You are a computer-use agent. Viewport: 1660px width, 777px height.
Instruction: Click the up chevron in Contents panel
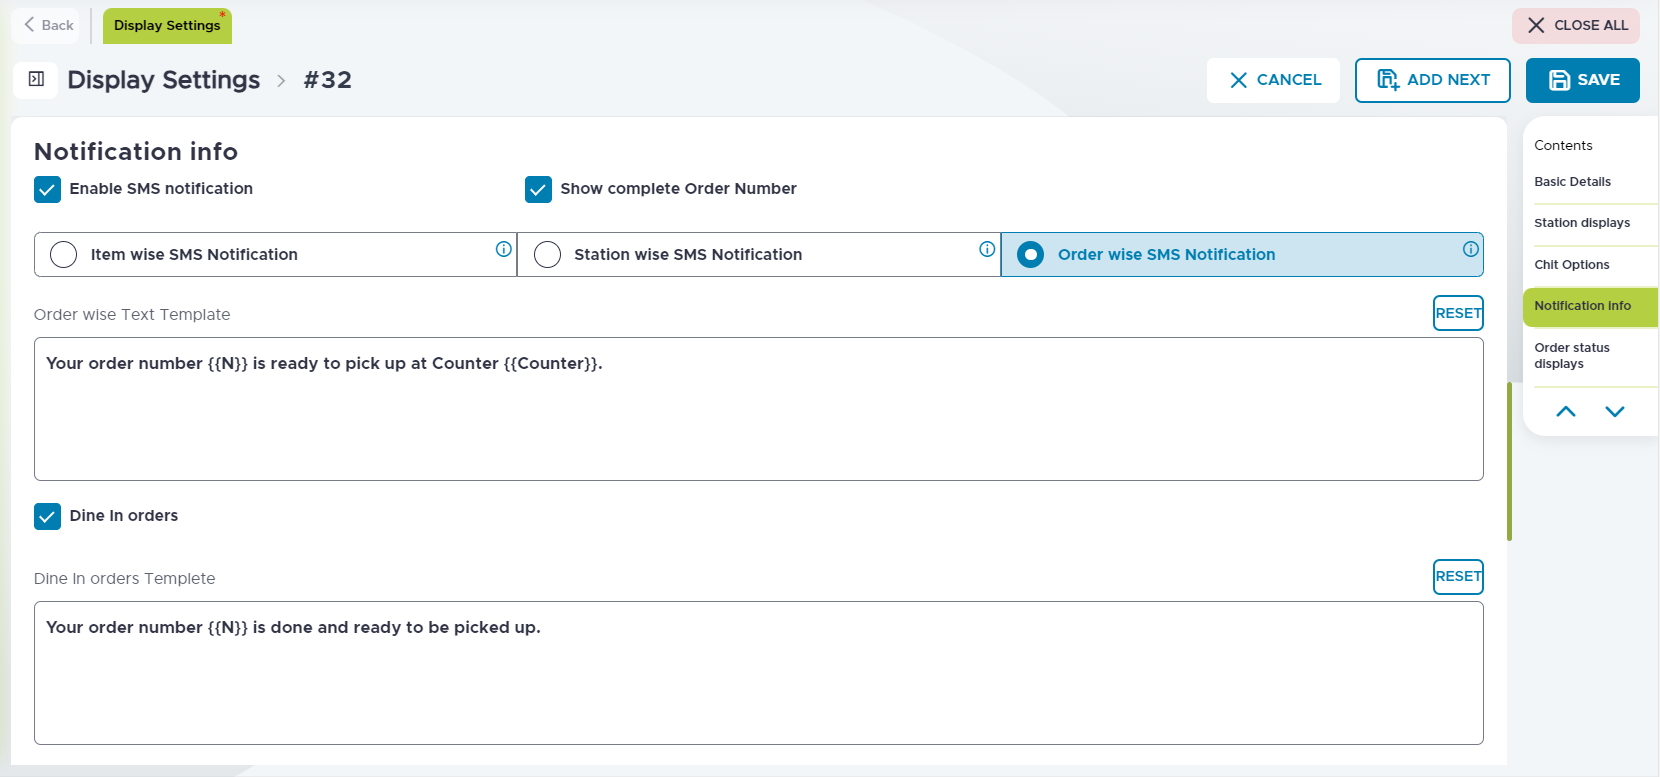[1566, 412]
